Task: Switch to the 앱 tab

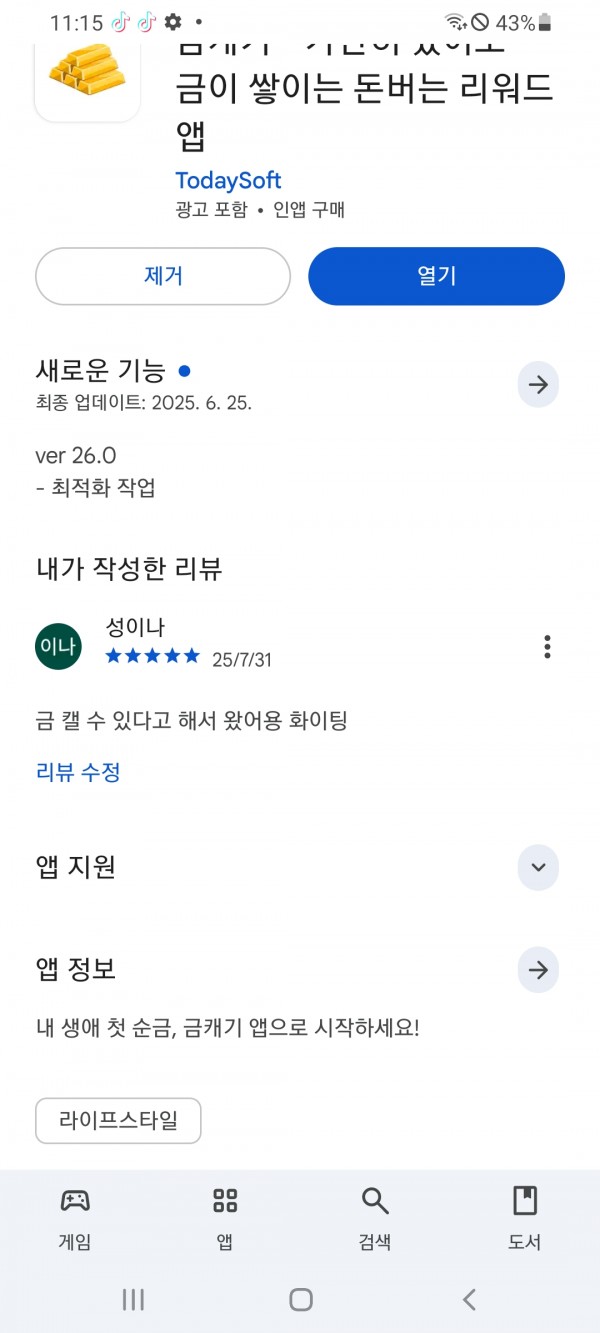Action: [225, 1219]
